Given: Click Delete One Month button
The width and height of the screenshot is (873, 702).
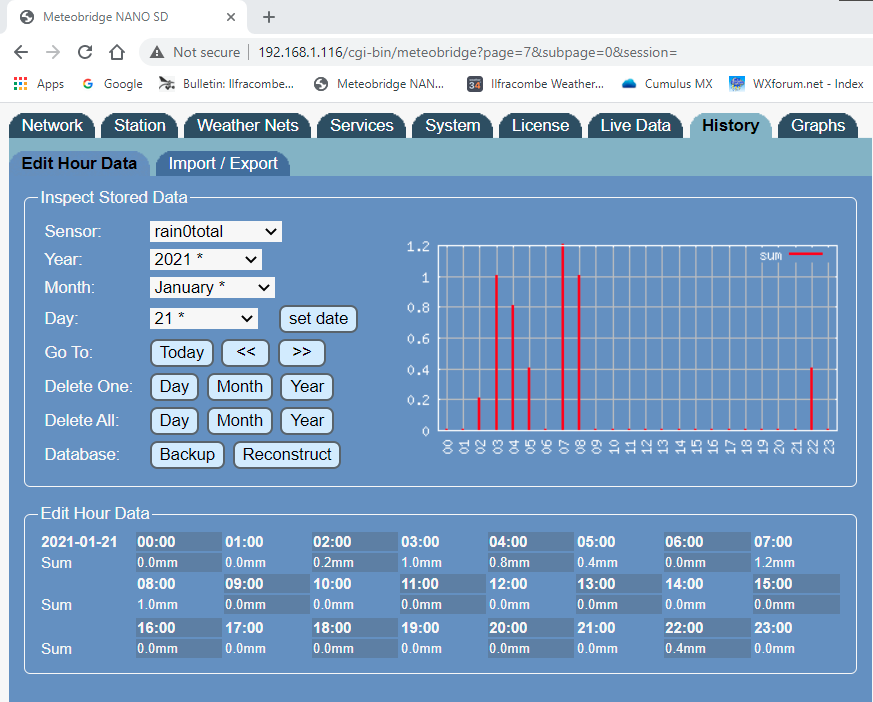Looking at the screenshot, I should click(239, 386).
